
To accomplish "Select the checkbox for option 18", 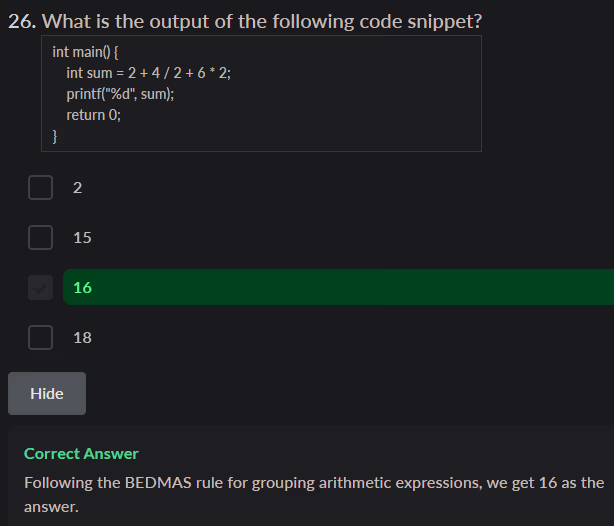I will pyautogui.click(x=40, y=337).
